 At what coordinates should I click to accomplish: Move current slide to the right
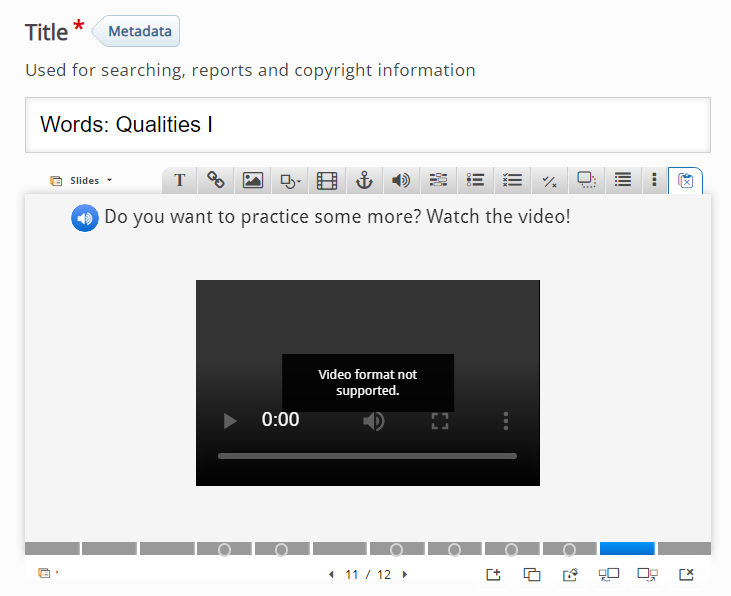click(648, 575)
